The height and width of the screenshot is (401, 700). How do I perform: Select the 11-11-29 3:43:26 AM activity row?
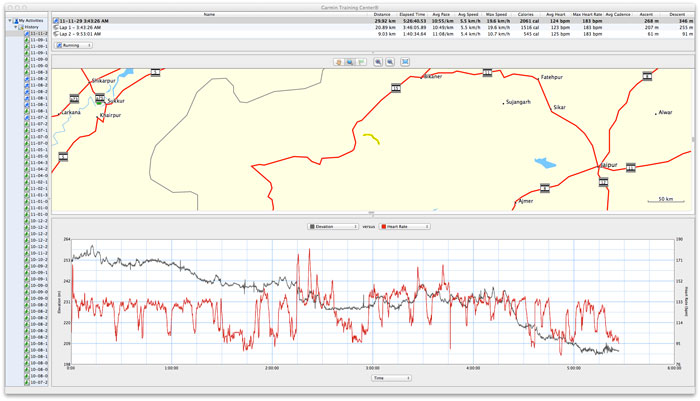[x=374, y=21]
